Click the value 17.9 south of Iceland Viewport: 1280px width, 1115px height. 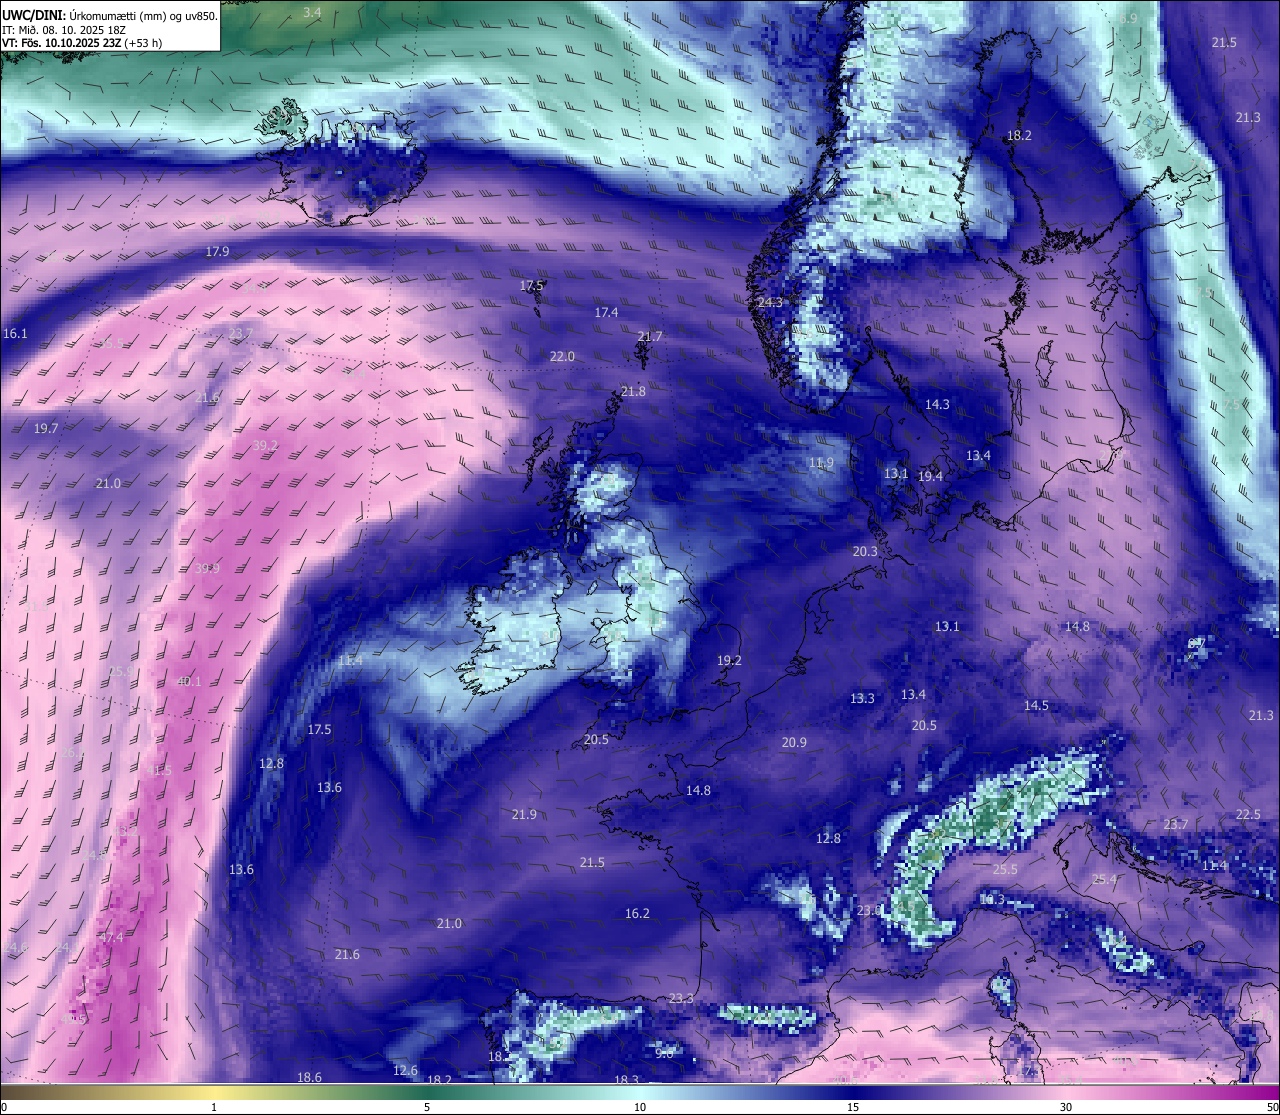point(217,251)
